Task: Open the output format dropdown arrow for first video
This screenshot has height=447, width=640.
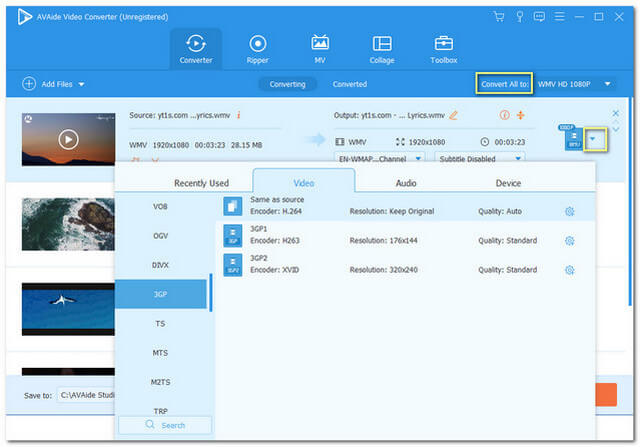Action: (x=594, y=139)
